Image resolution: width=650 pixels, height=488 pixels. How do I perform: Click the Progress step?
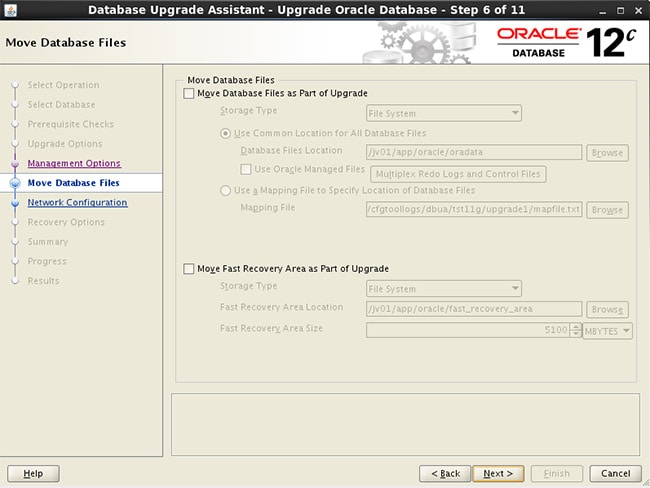[x=47, y=261]
